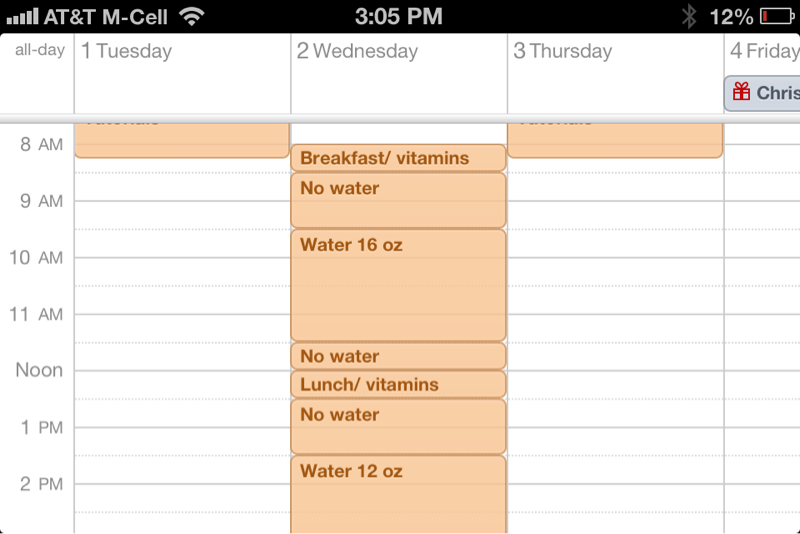Open the No water event at 1 PM
This screenshot has width=800, height=534.
click(x=398, y=426)
